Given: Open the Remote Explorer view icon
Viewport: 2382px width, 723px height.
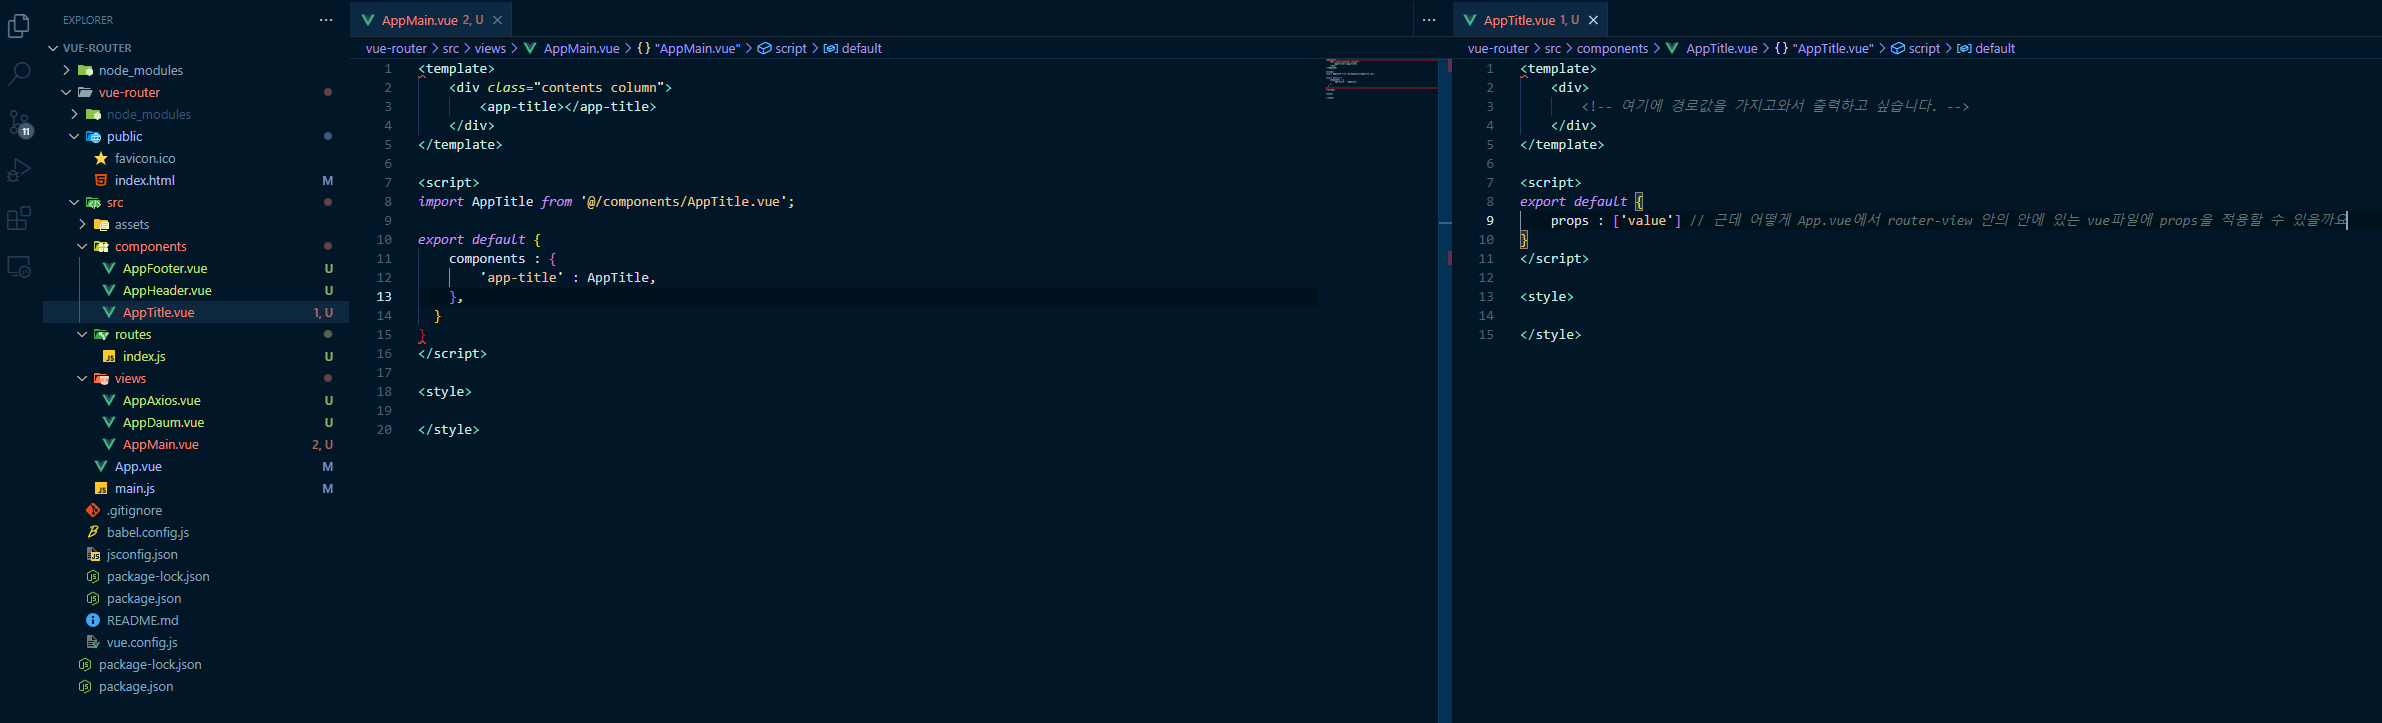Looking at the screenshot, I should point(18,267).
